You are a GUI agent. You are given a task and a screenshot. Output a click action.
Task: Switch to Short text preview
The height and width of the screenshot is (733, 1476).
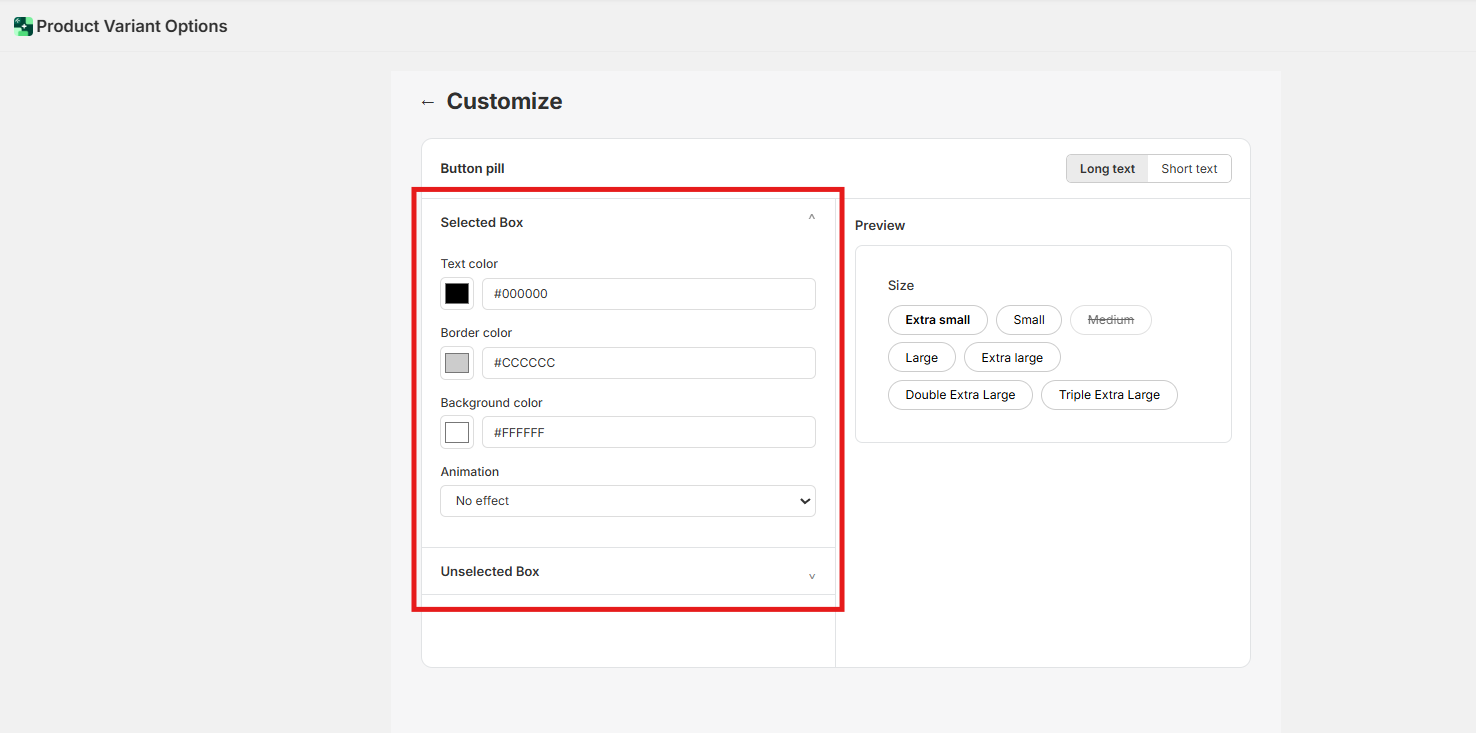(1189, 169)
